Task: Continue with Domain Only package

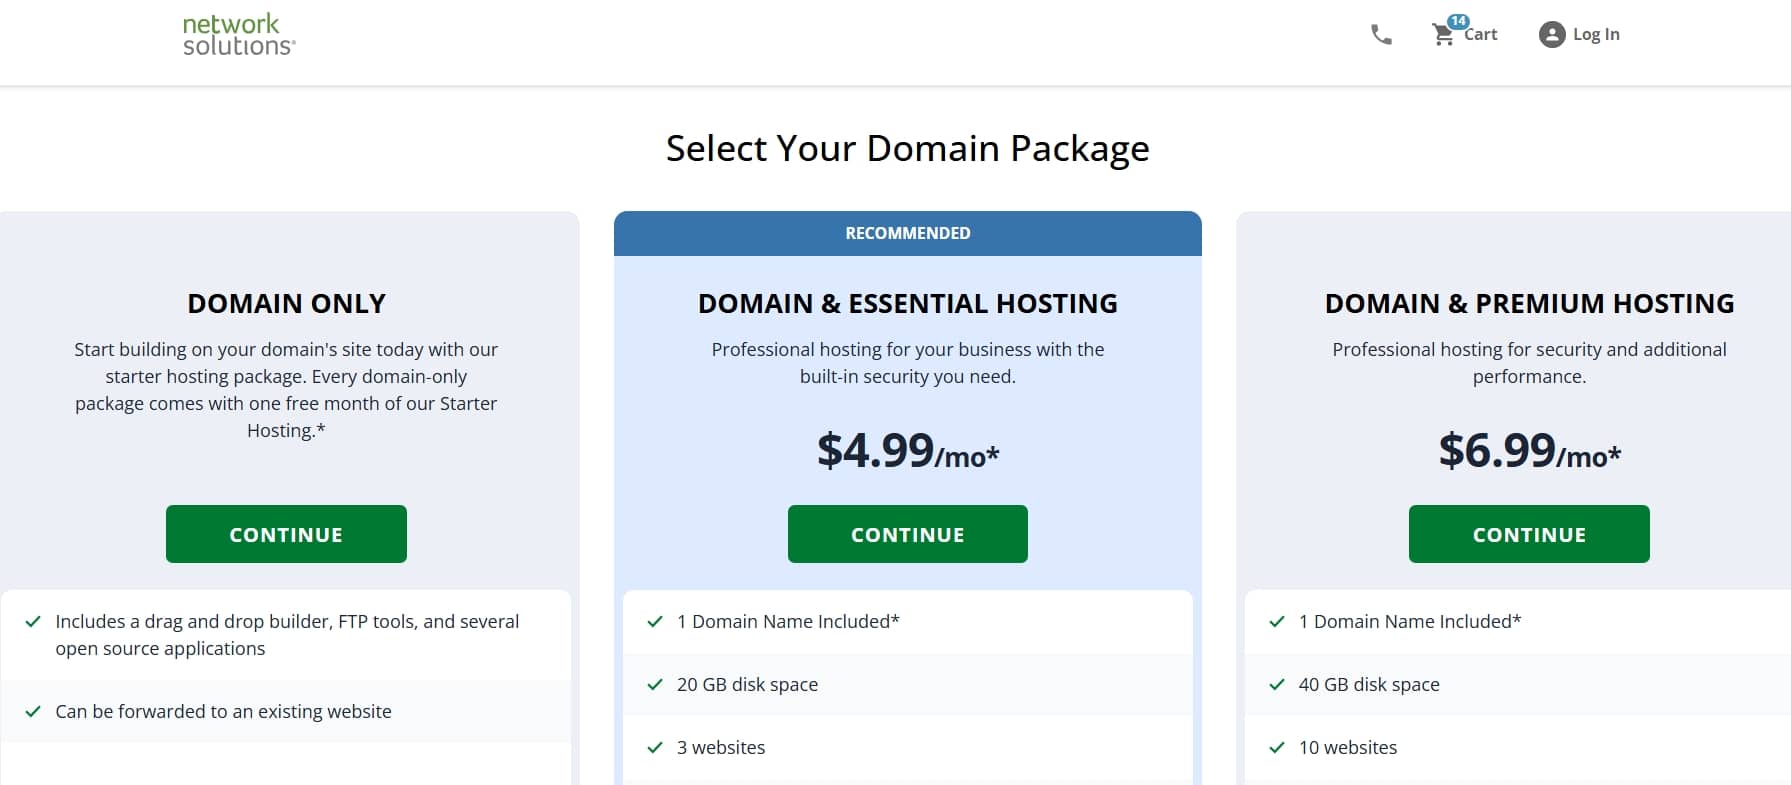Action: tap(286, 534)
